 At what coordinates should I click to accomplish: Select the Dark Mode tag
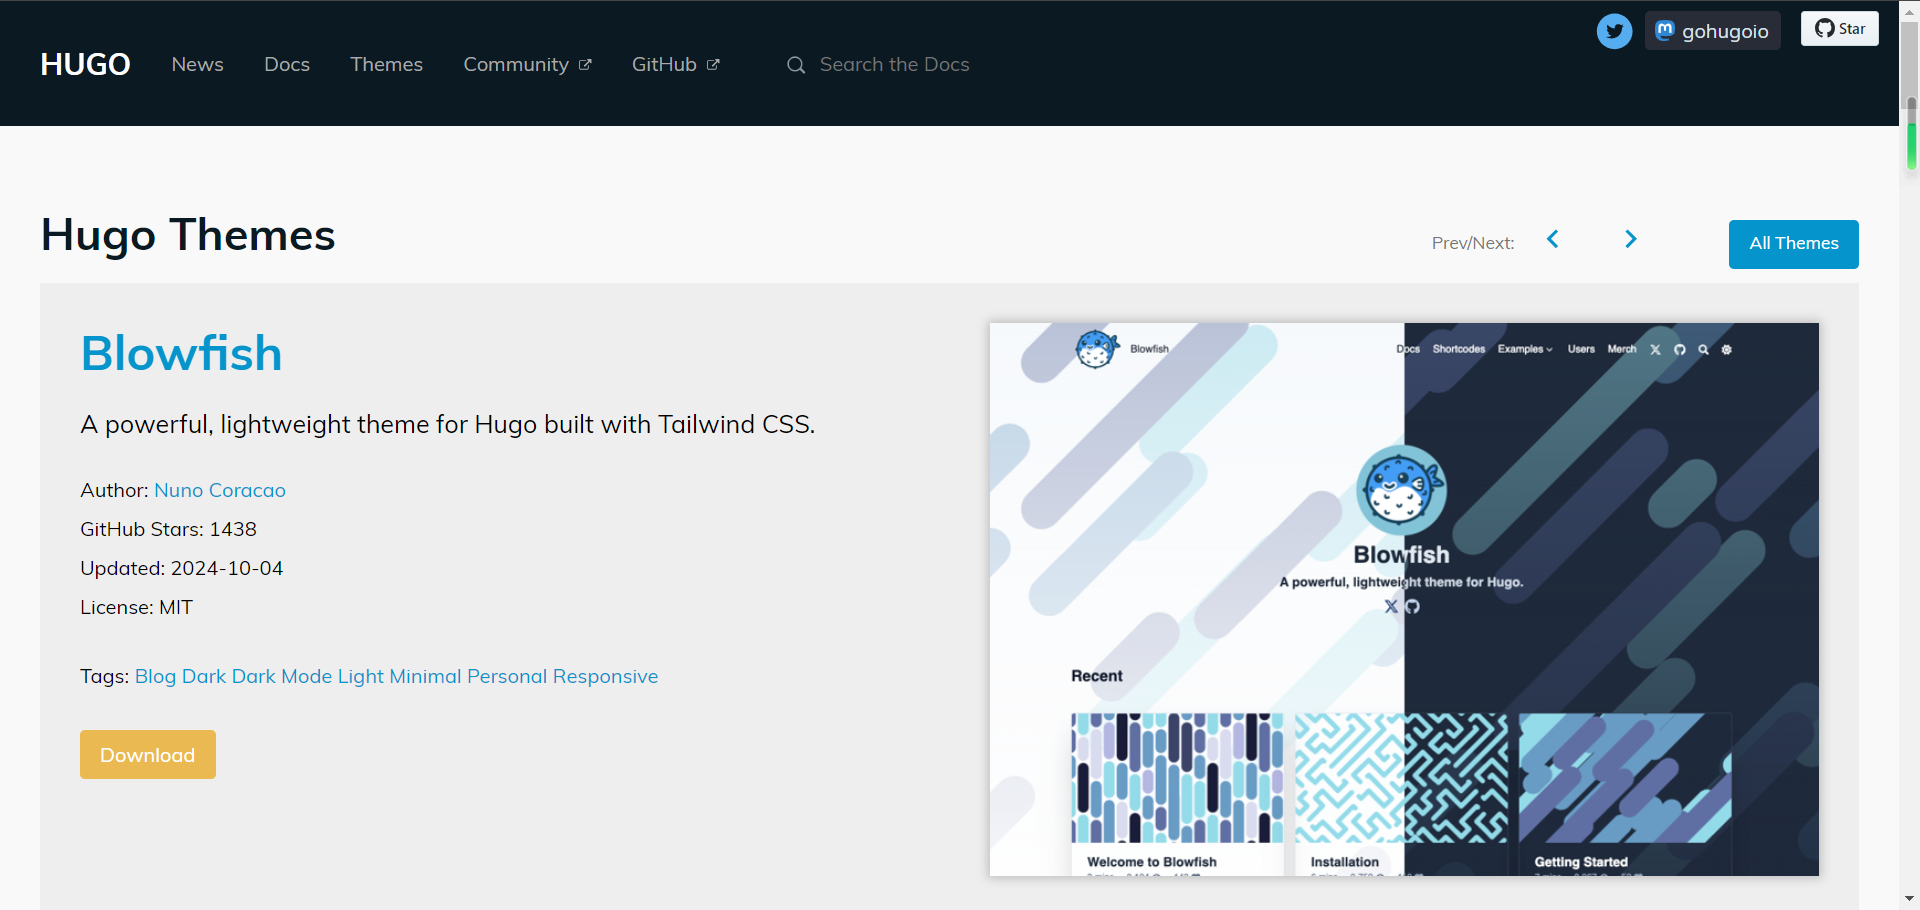pos(282,676)
